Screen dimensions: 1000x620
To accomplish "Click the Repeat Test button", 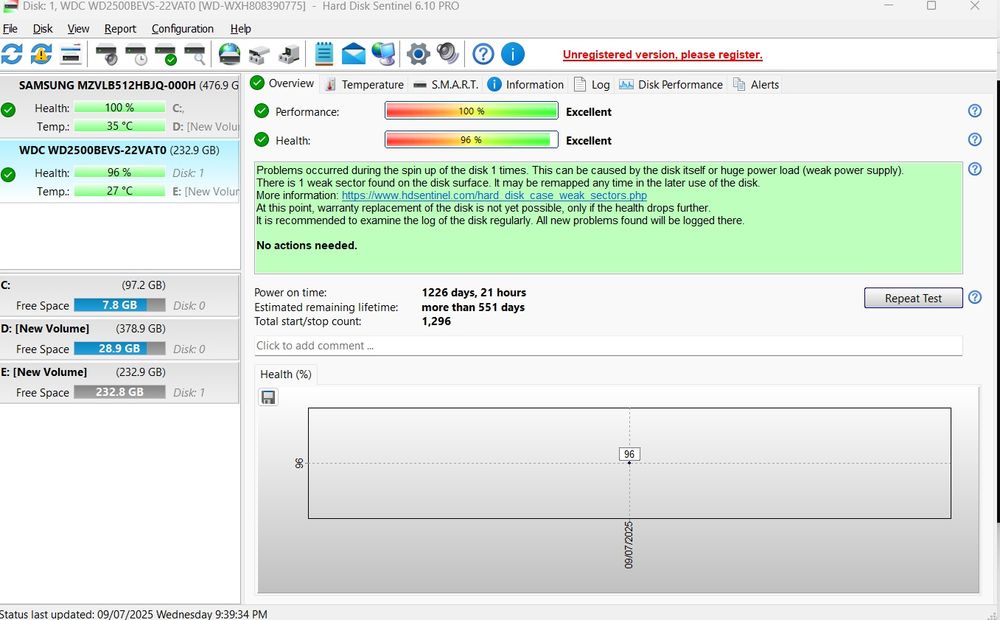I will [x=913, y=298].
